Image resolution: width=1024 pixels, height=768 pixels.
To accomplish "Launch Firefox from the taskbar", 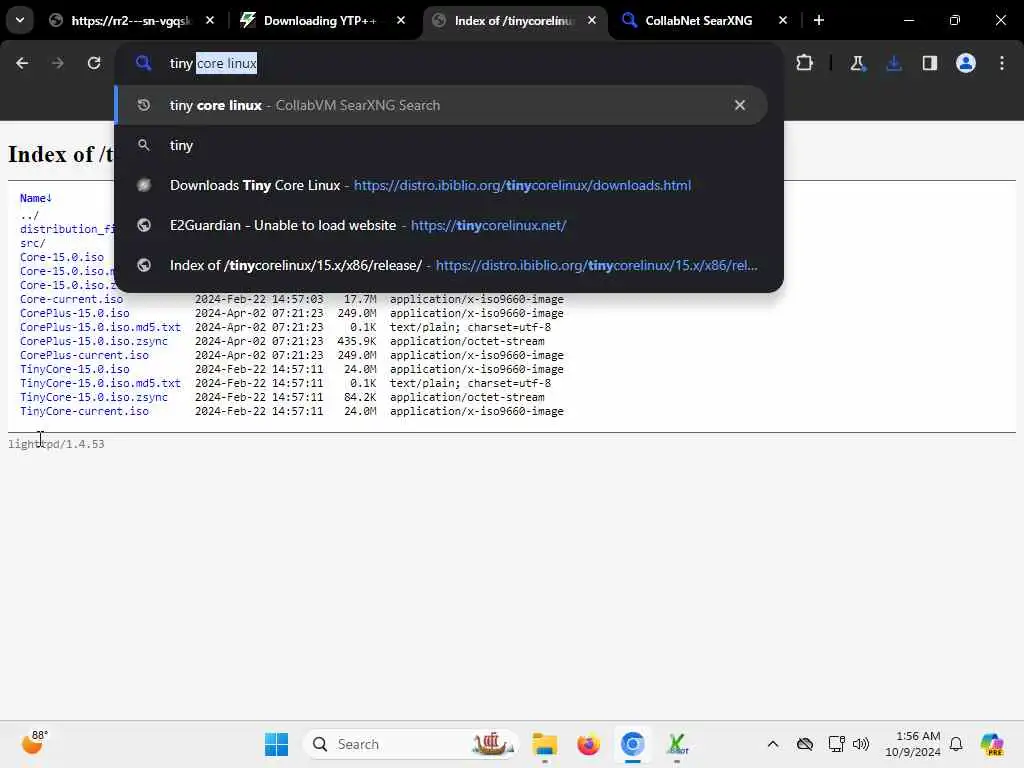I will 588,744.
